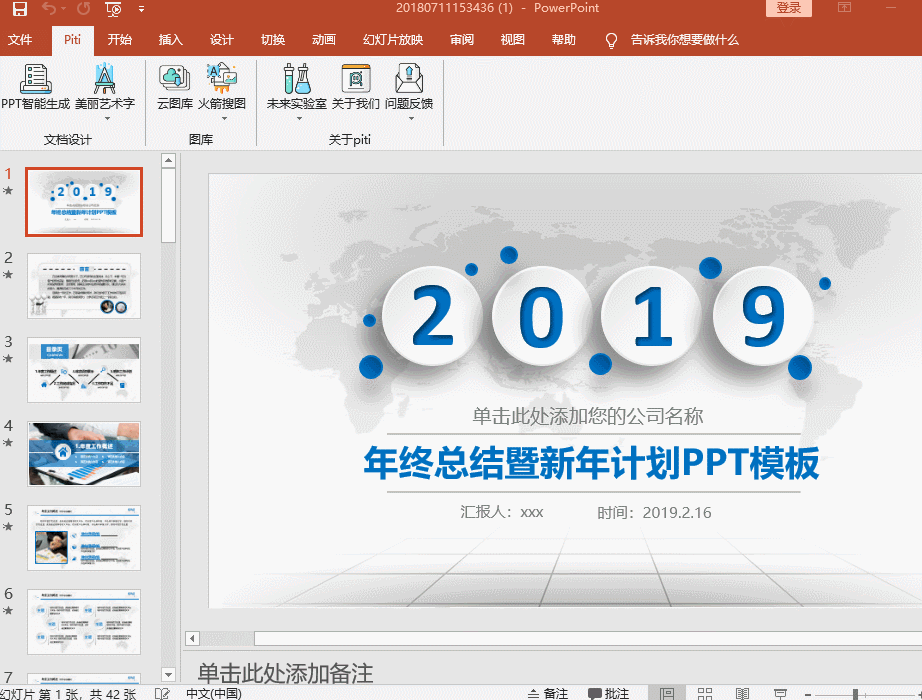Select slide 1 thumbnail
This screenshot has height=700, width=922.
point(84,202)
